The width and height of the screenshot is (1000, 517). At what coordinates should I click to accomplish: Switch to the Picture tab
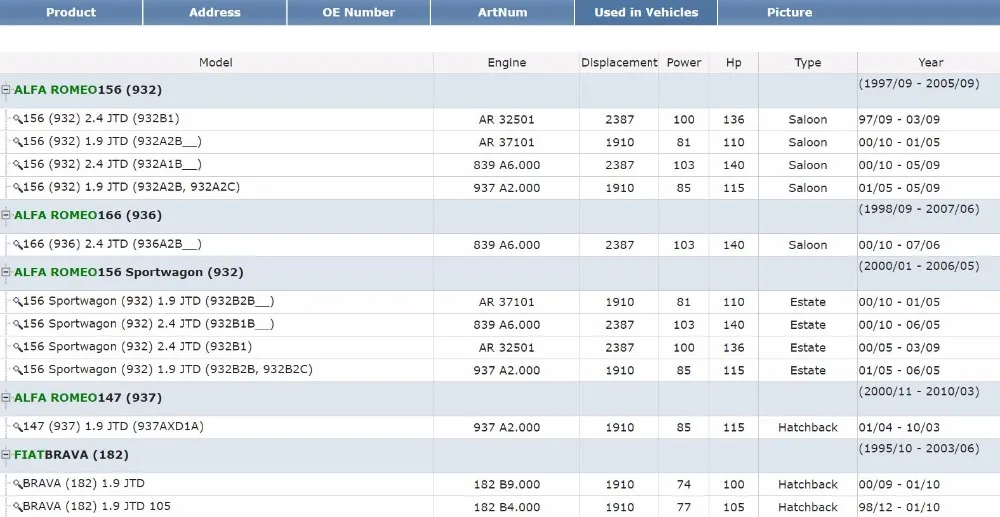pos(790,12)
